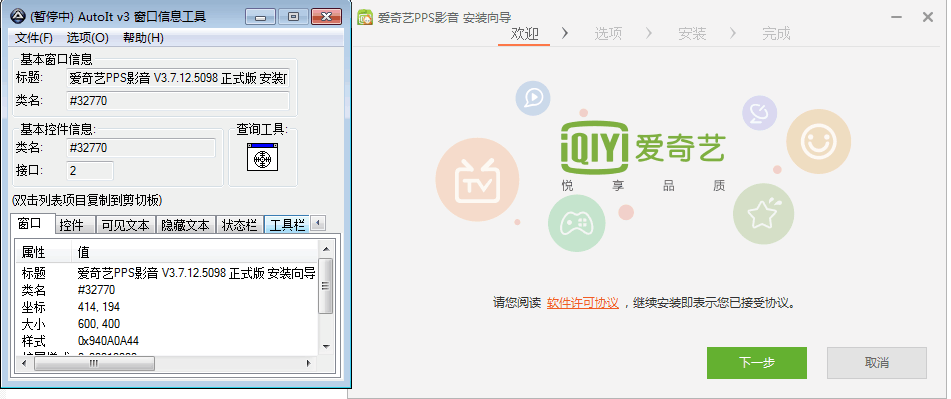Screen dimensions: 951x399
Task: Open the 选项(O) menu
Action: click(88, 38)
